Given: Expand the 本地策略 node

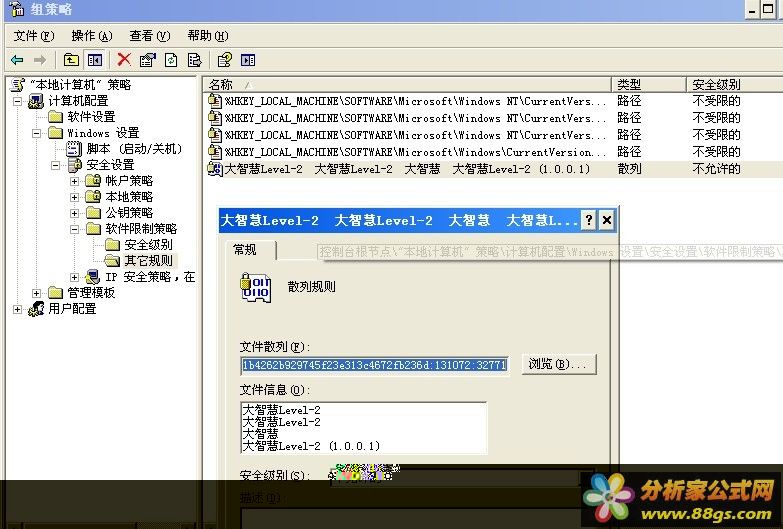Looking at the screenshot, I should (x=74, y=197).
